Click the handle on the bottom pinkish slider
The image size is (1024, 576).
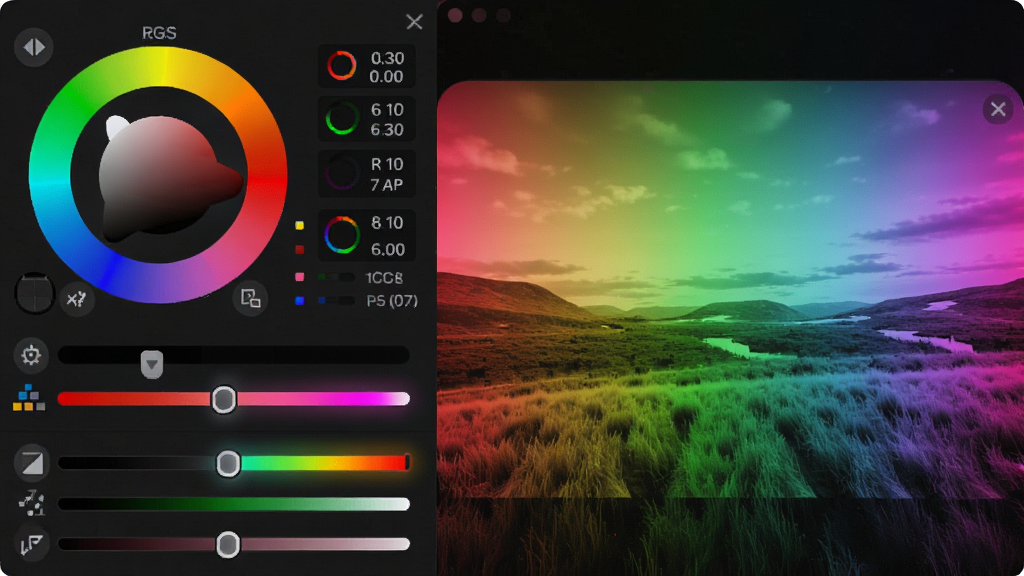(228, 544)
